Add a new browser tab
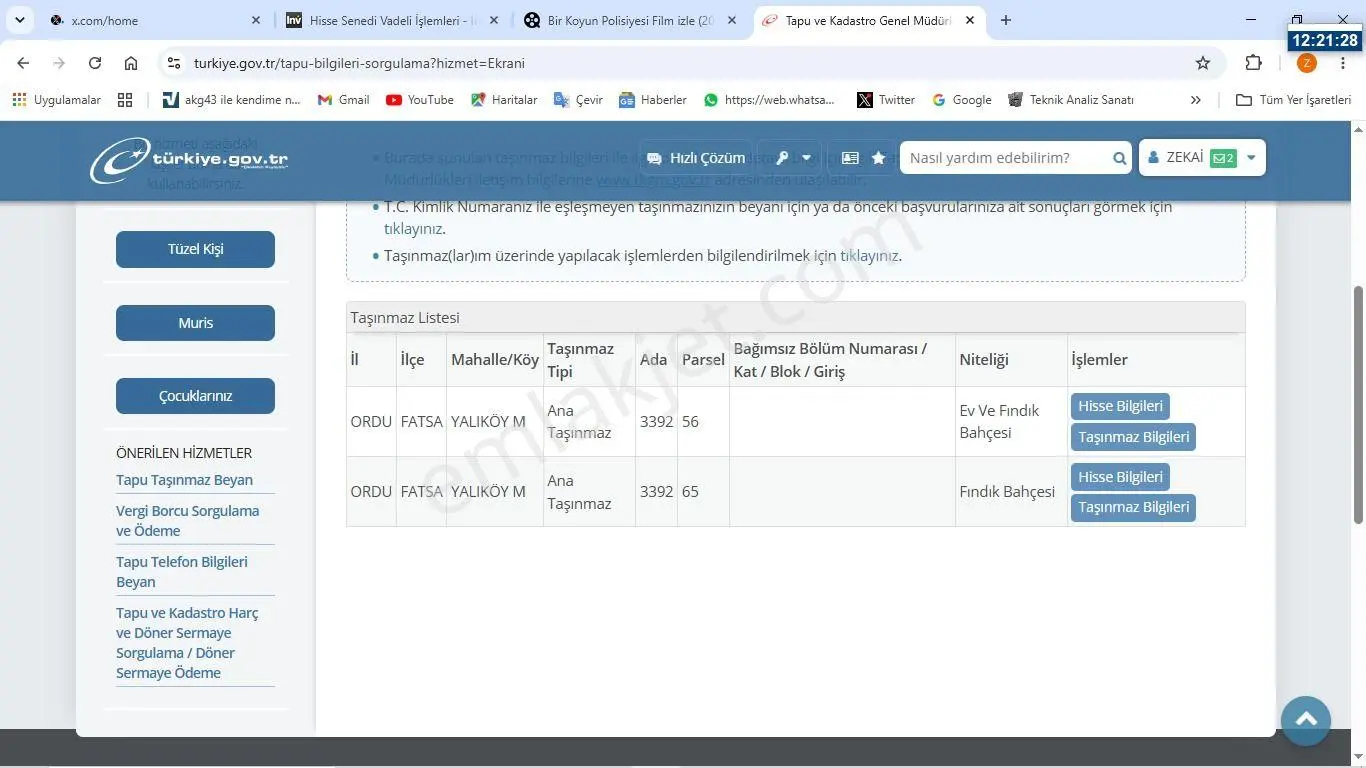Viewport: 1366px width, 768px height. [x=1006, y=20]
